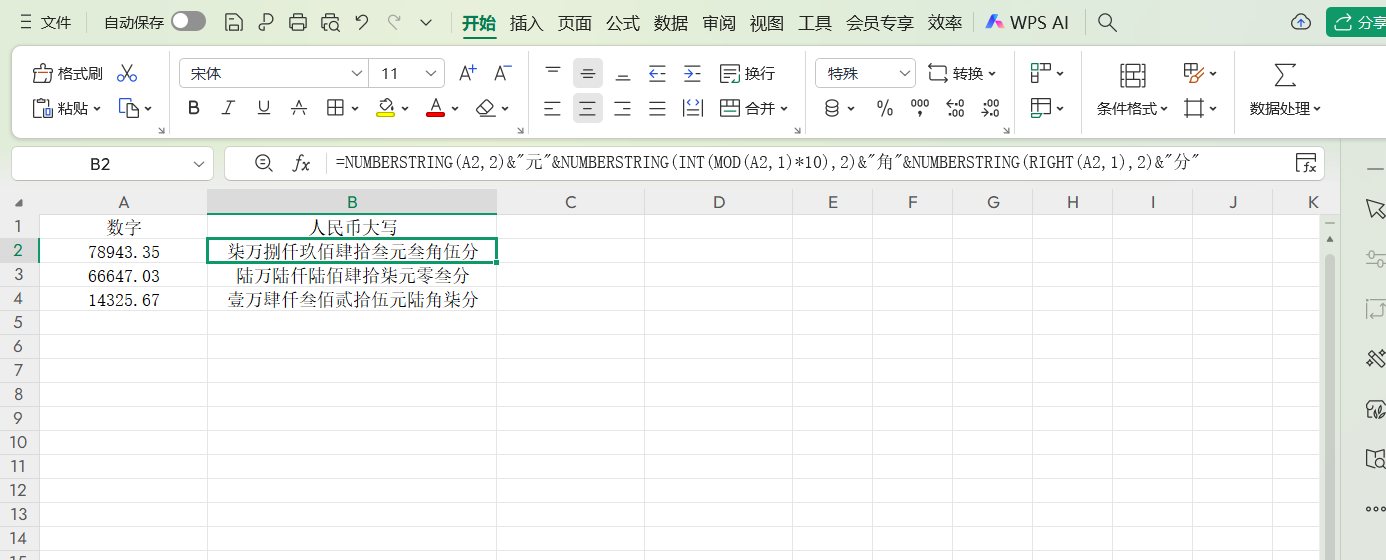Click the Undo arrow icon
This screenshot has height=560, width=1386.
click(361, 22)
